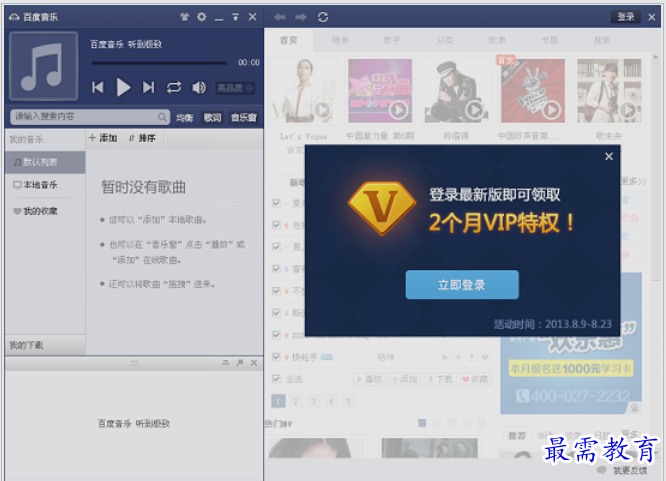Uncheck the song row starting with 男
The image size is (666, 481).
[x=277, y=247]
